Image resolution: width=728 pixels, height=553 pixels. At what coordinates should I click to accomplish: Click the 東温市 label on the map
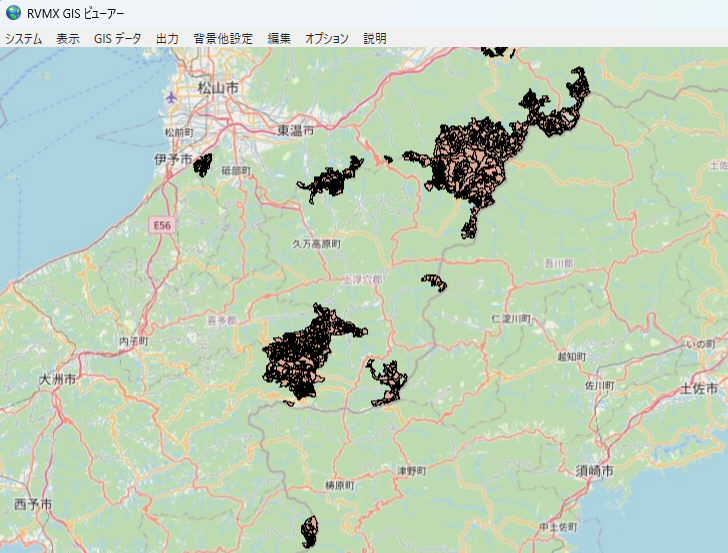pyautogui.click(x=295, y=131)
